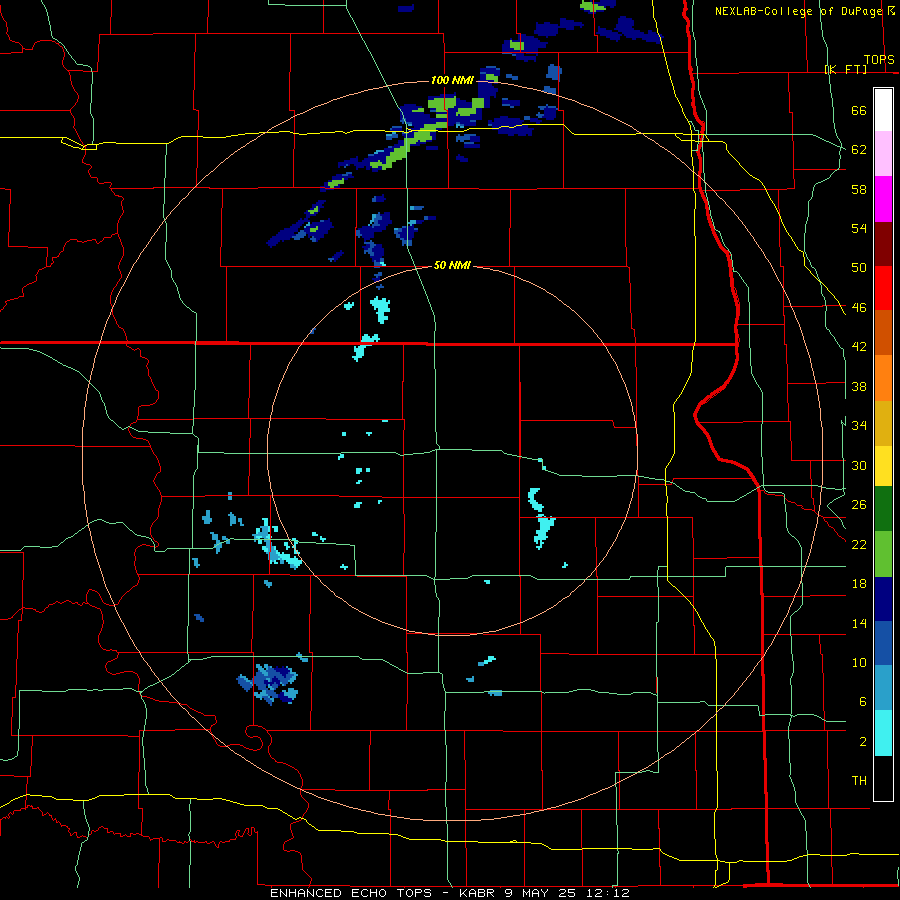900x900 pixels.
Task: Click the 10 scale label
Action: coord(859,662)
